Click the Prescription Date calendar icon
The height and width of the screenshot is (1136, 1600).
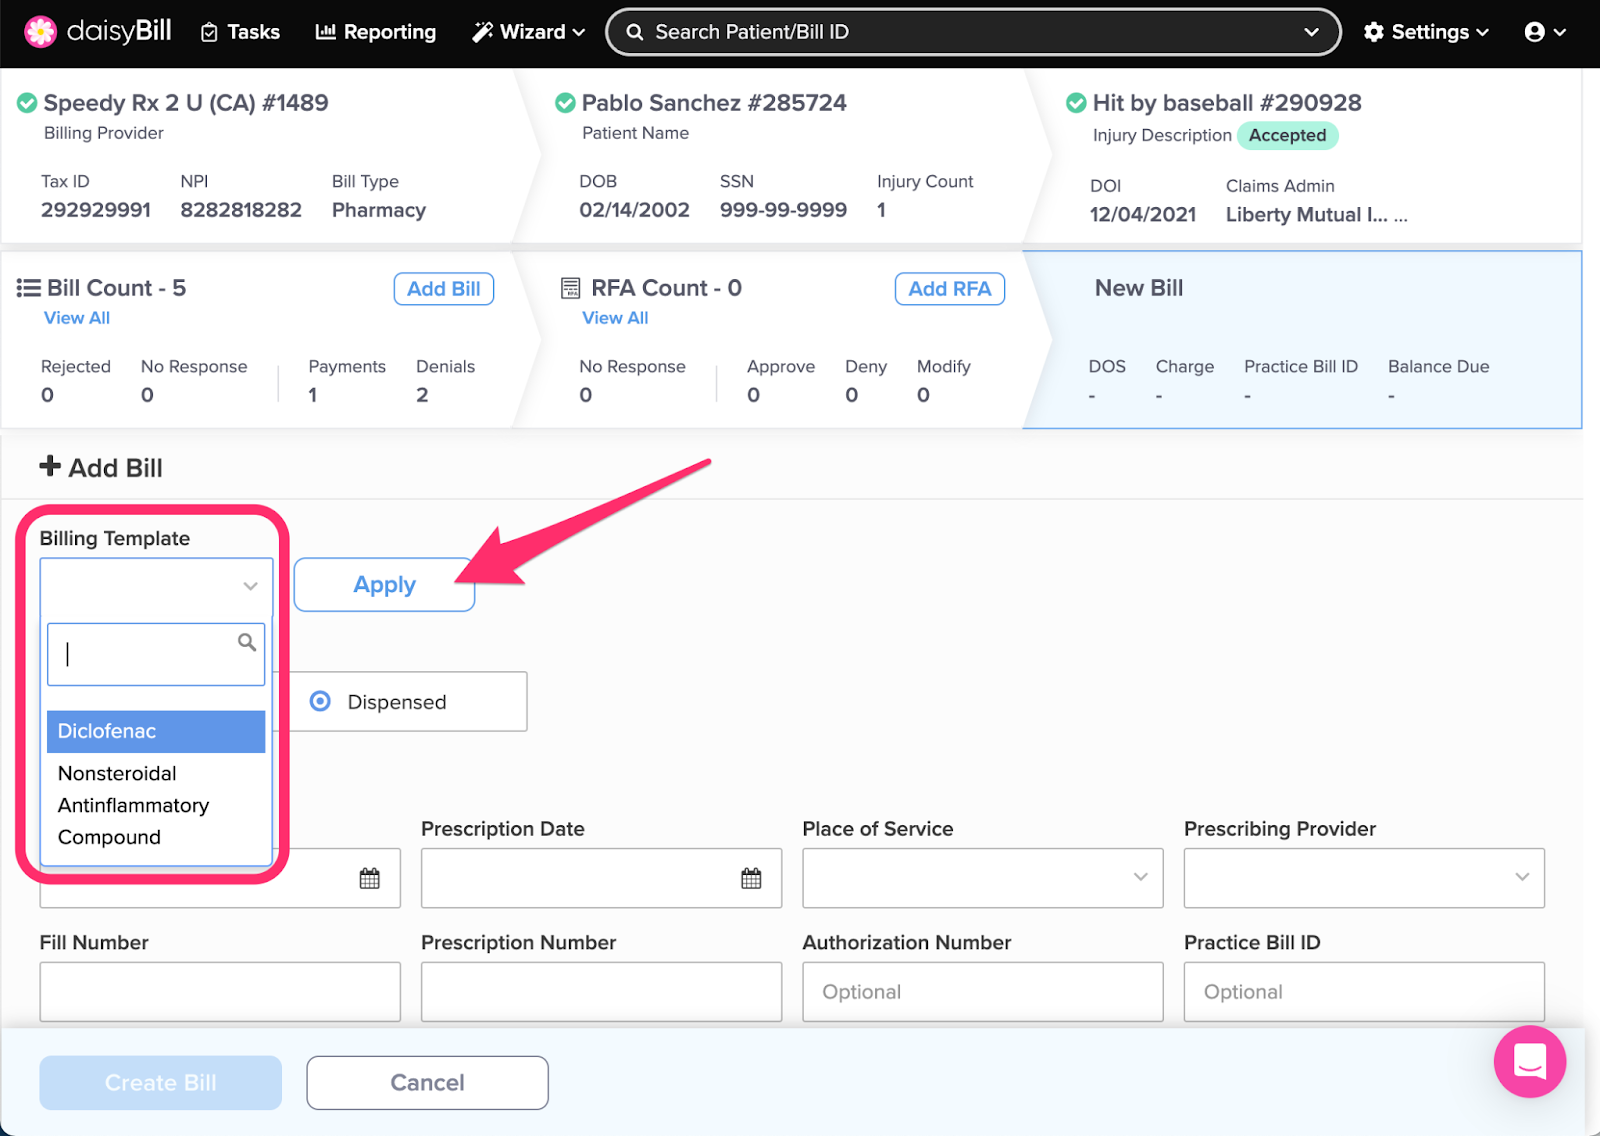point(751,878)
